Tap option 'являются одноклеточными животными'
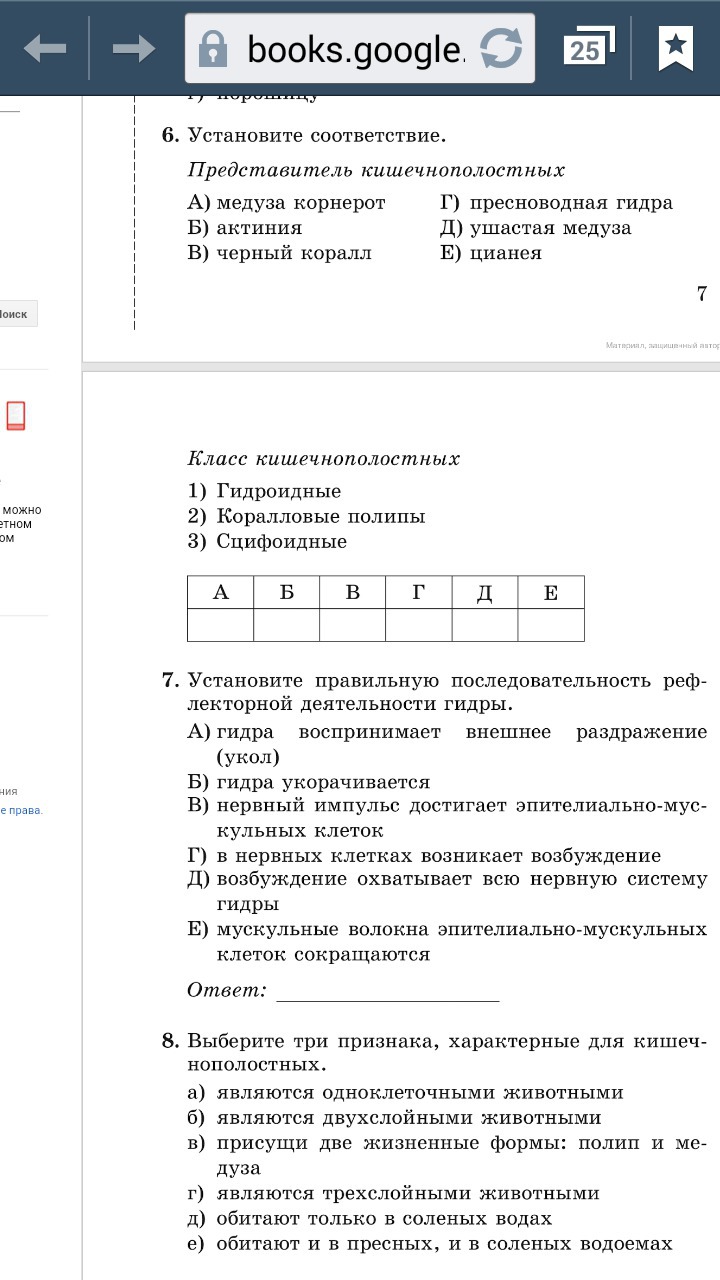The image size is (720, 1280). click(419, 1093)
